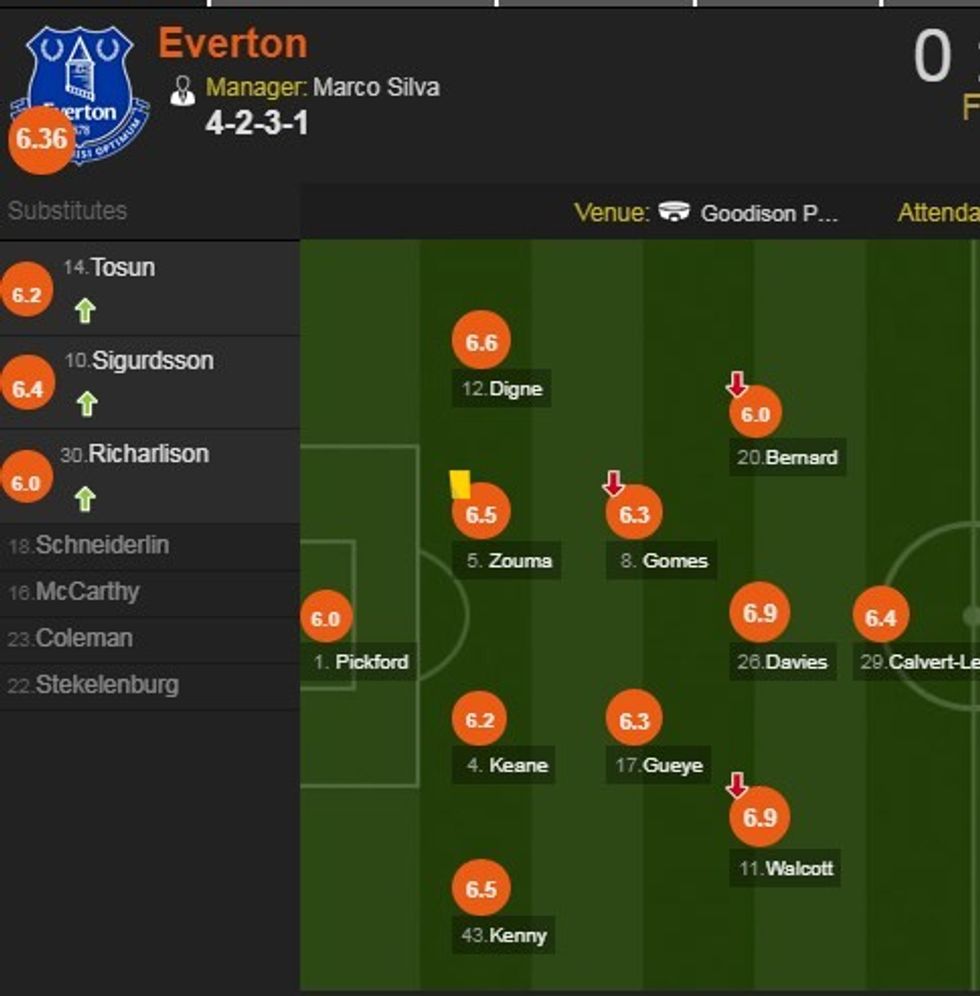Viewport: 980px width, 996px height.
Task: Click Walcott's red substitution arrow
Action: [x=737, y=785]
